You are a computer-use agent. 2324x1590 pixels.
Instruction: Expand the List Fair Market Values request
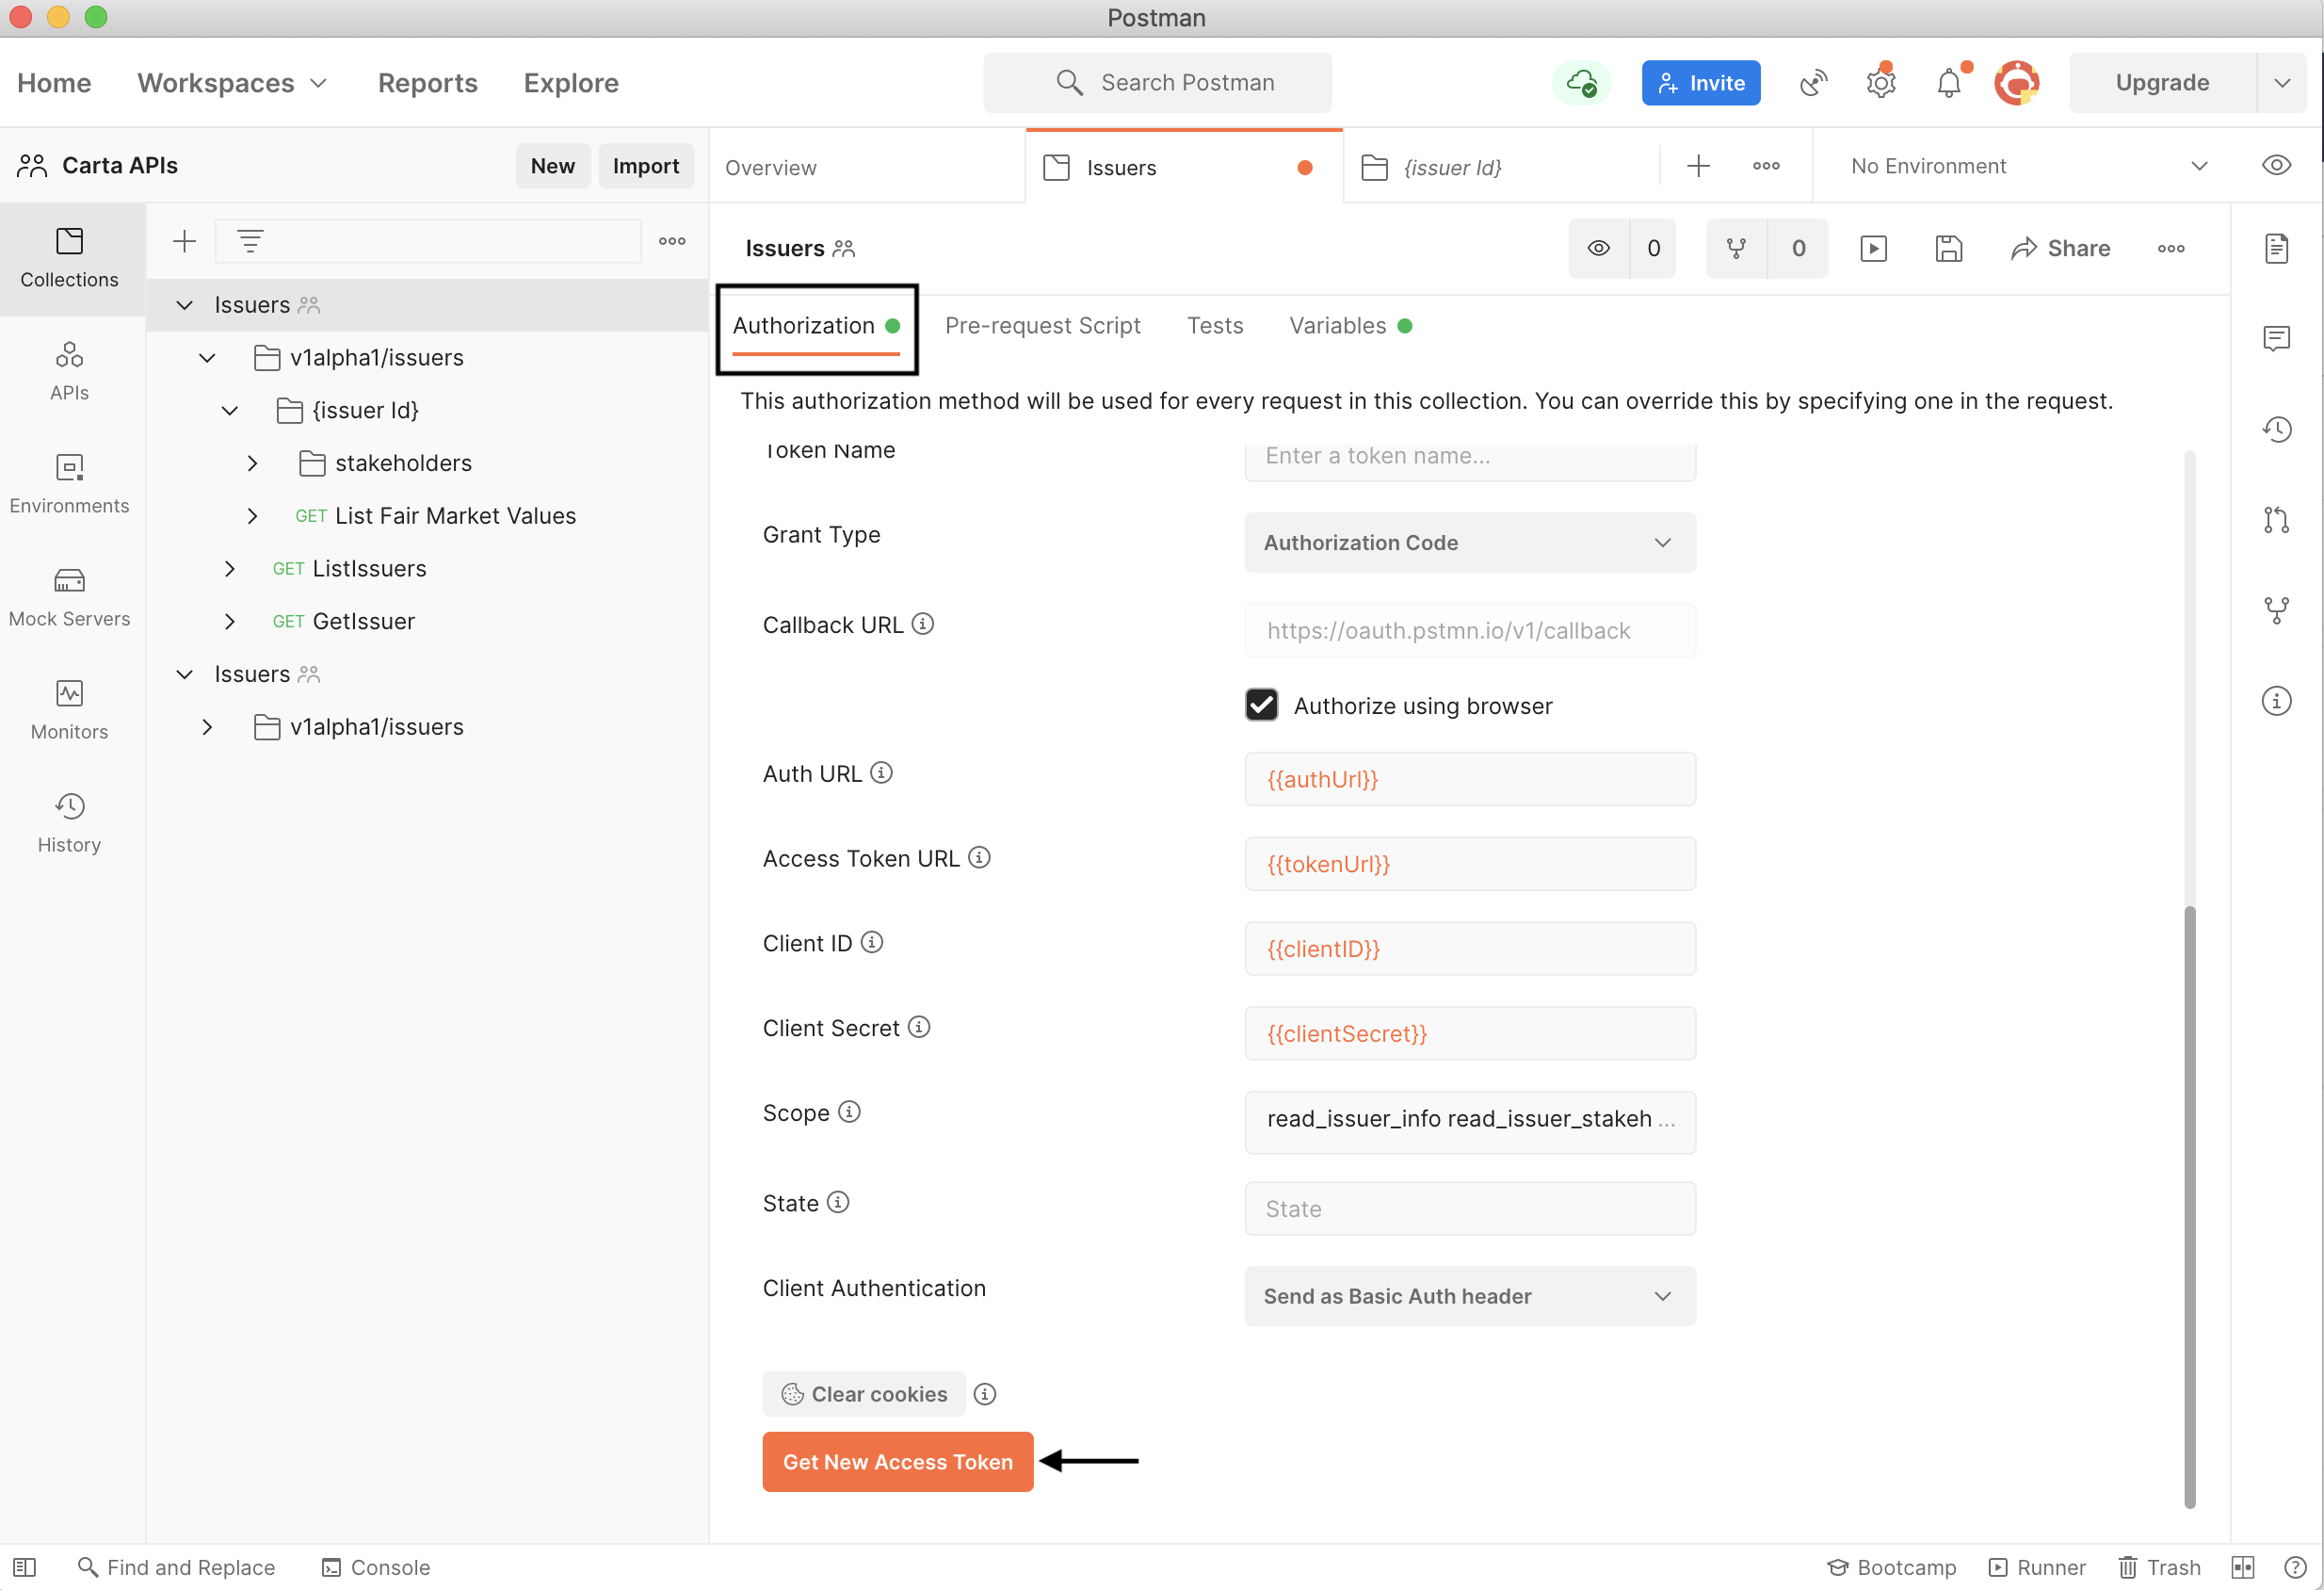[252, 516]
